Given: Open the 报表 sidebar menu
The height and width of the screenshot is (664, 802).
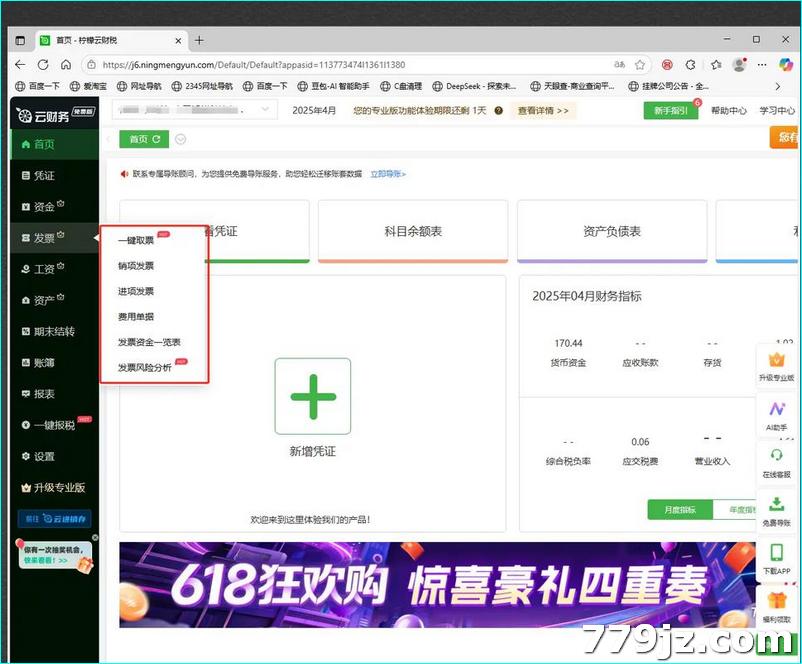Looking at the screenshot, I should point(54,394).
